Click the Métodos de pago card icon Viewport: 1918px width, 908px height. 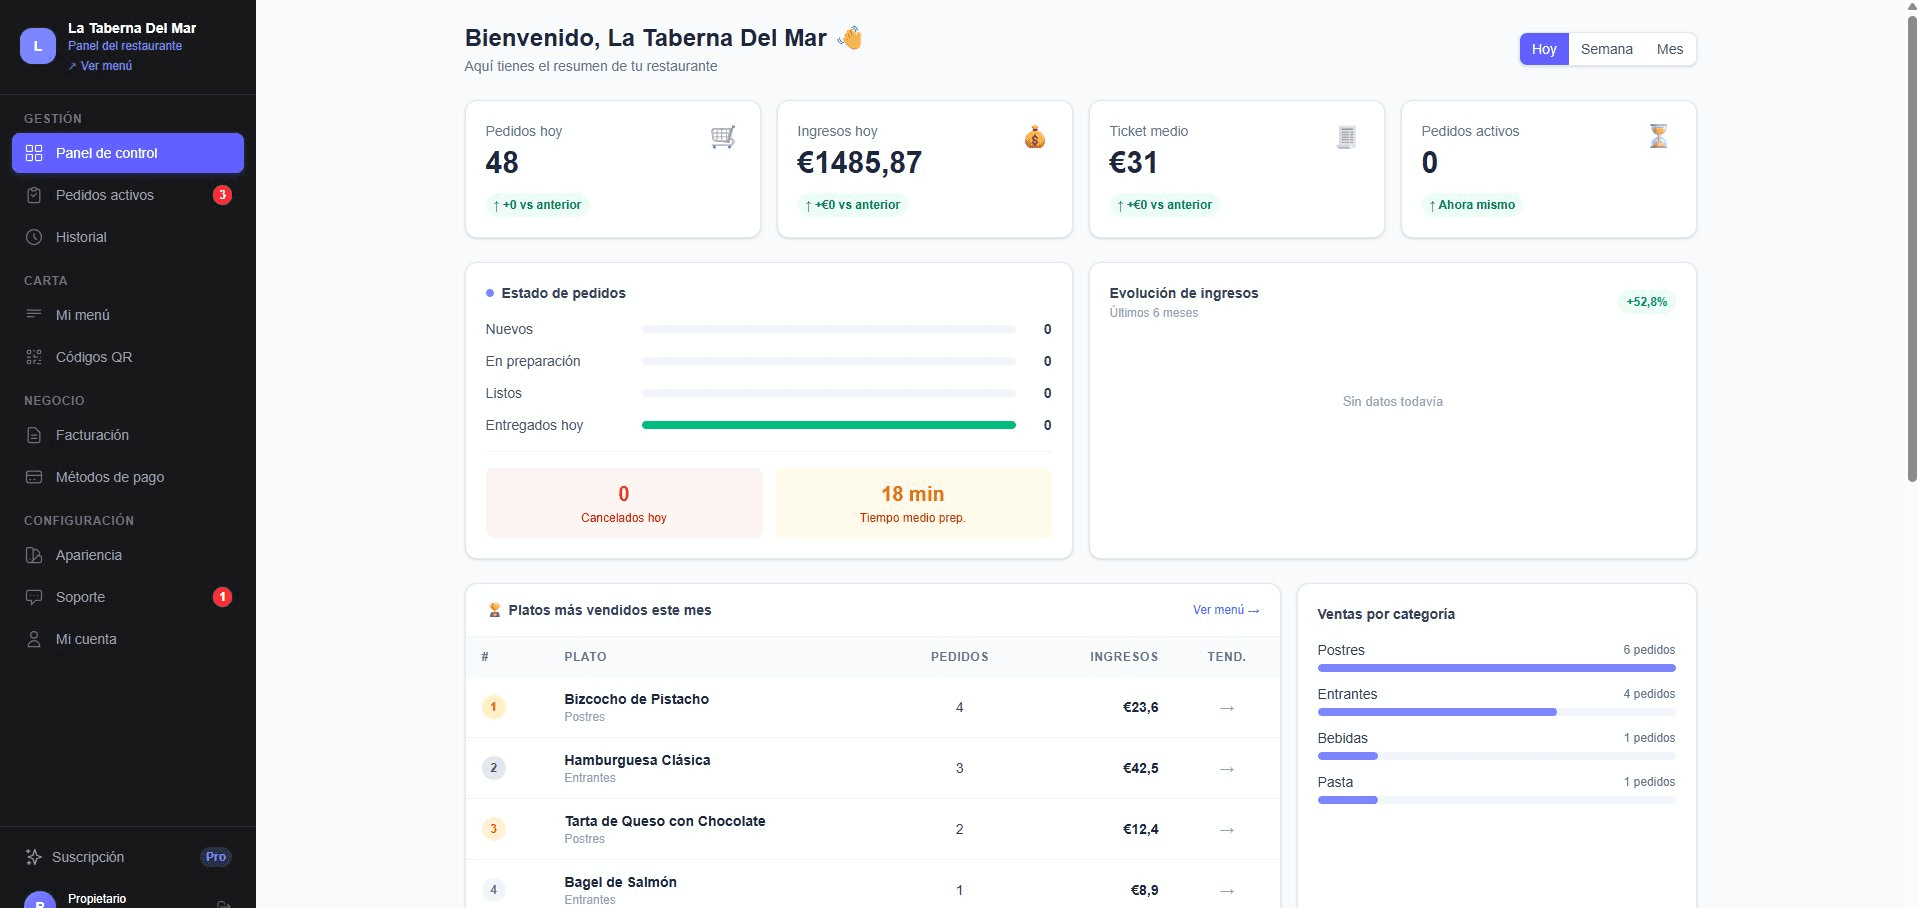(x=34, y=477)
